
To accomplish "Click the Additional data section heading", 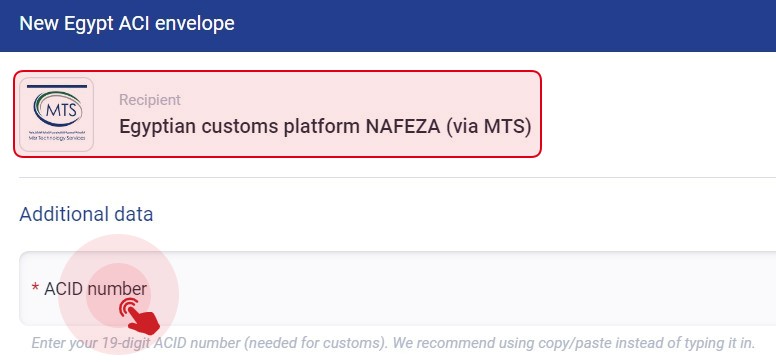I will click(86, 214).
